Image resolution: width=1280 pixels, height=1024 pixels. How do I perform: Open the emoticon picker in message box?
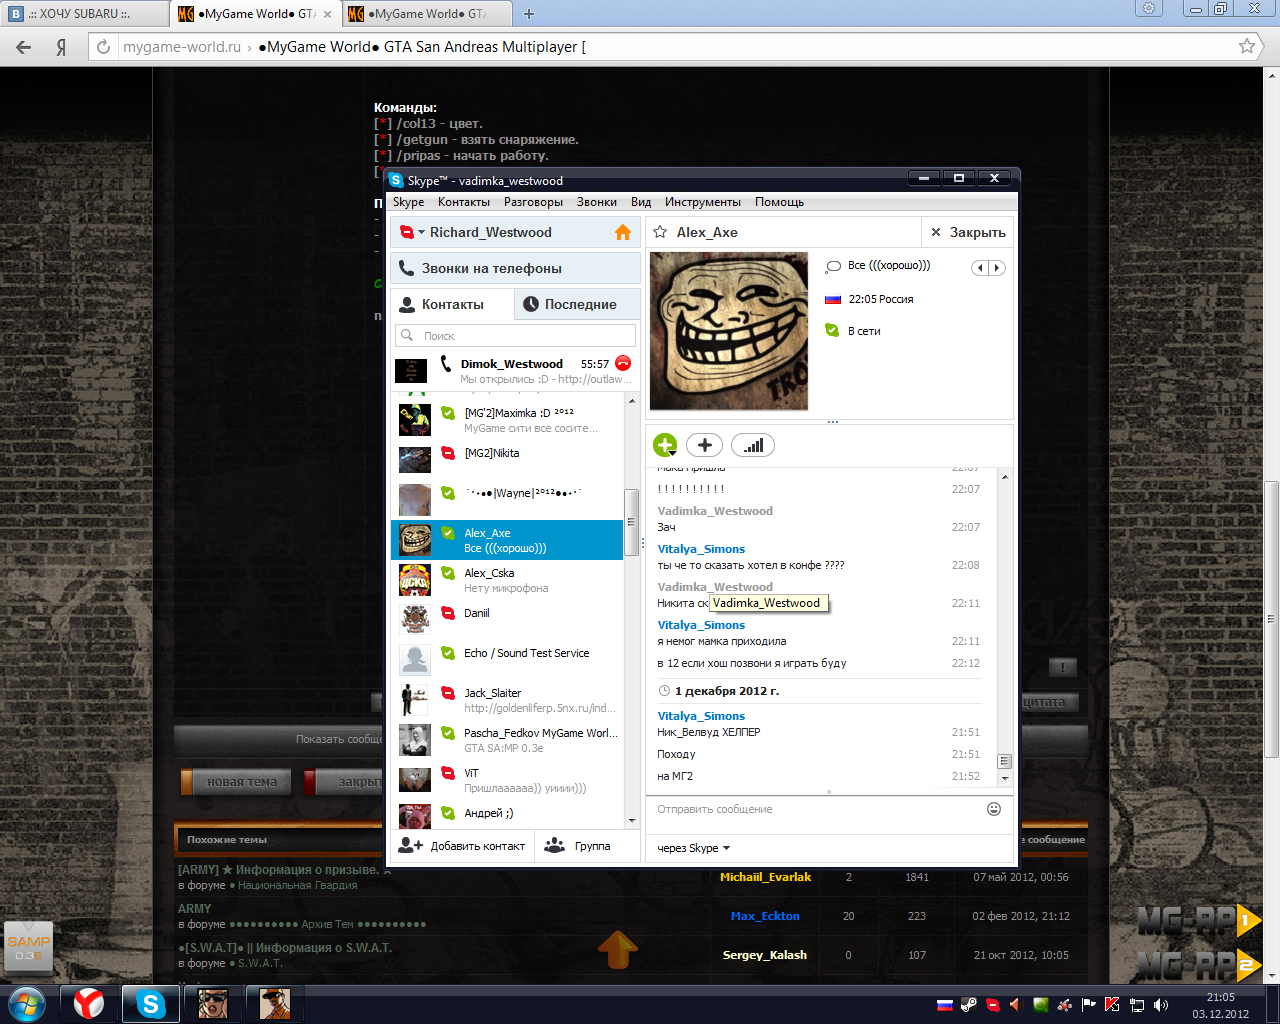pyautogui.click(x=994, y=809)
